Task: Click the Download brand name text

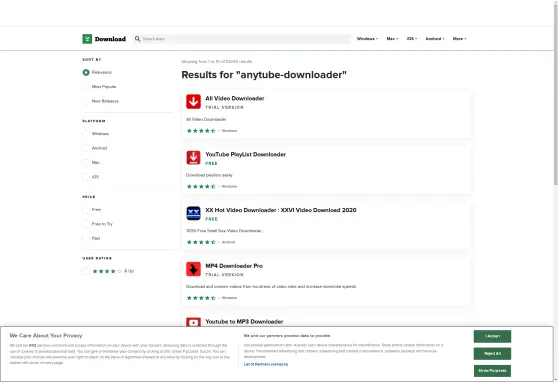Action: (x=110, y=39)
